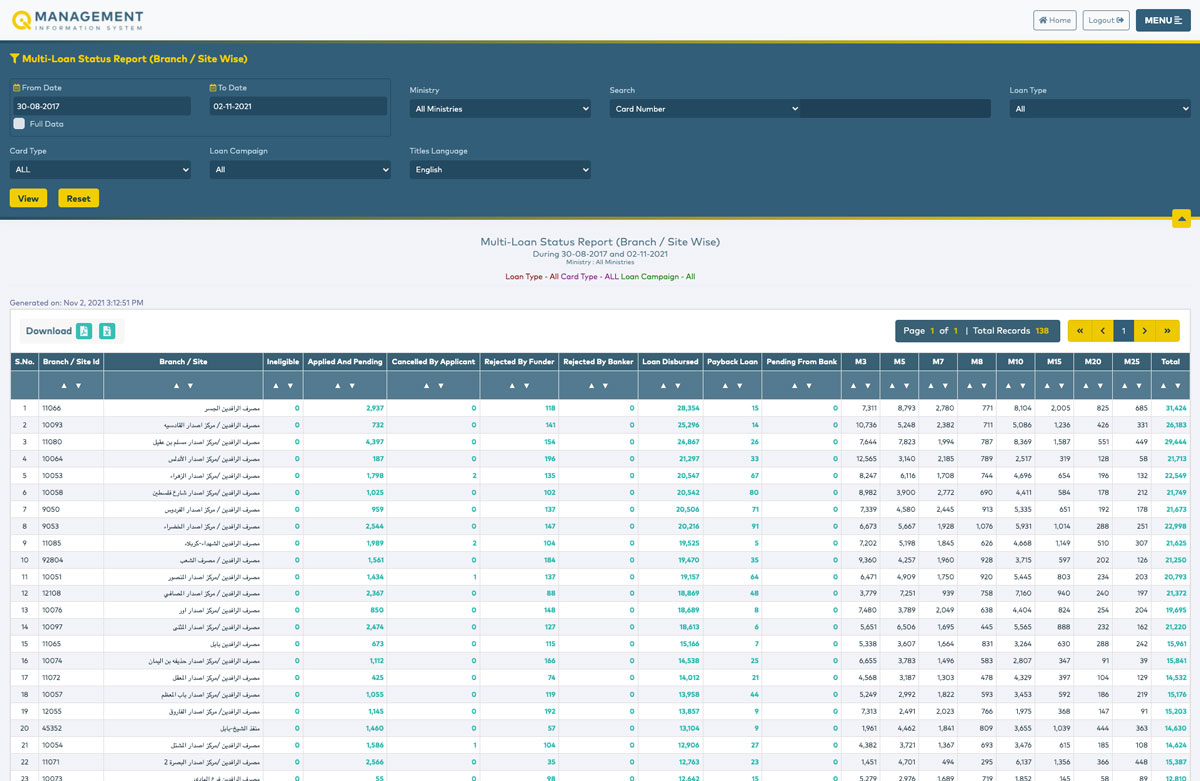
Task: Go to the first page of results
Action: 1080,331
